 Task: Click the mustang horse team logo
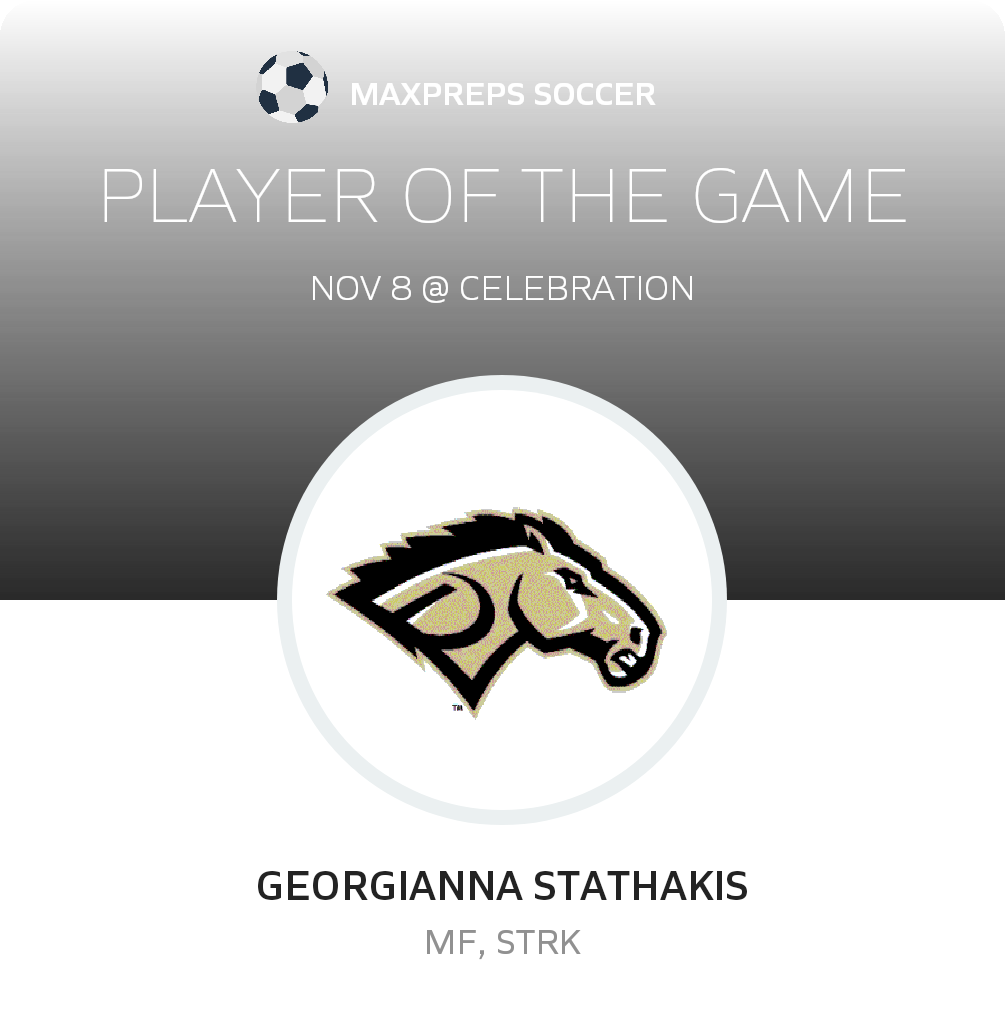coord(497,609)
